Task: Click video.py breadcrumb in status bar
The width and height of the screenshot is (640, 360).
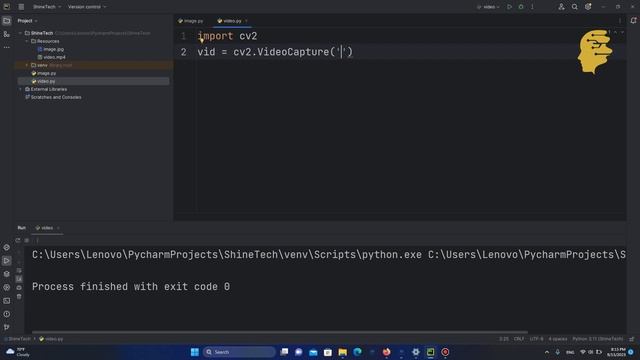Action: pos(51,339)
